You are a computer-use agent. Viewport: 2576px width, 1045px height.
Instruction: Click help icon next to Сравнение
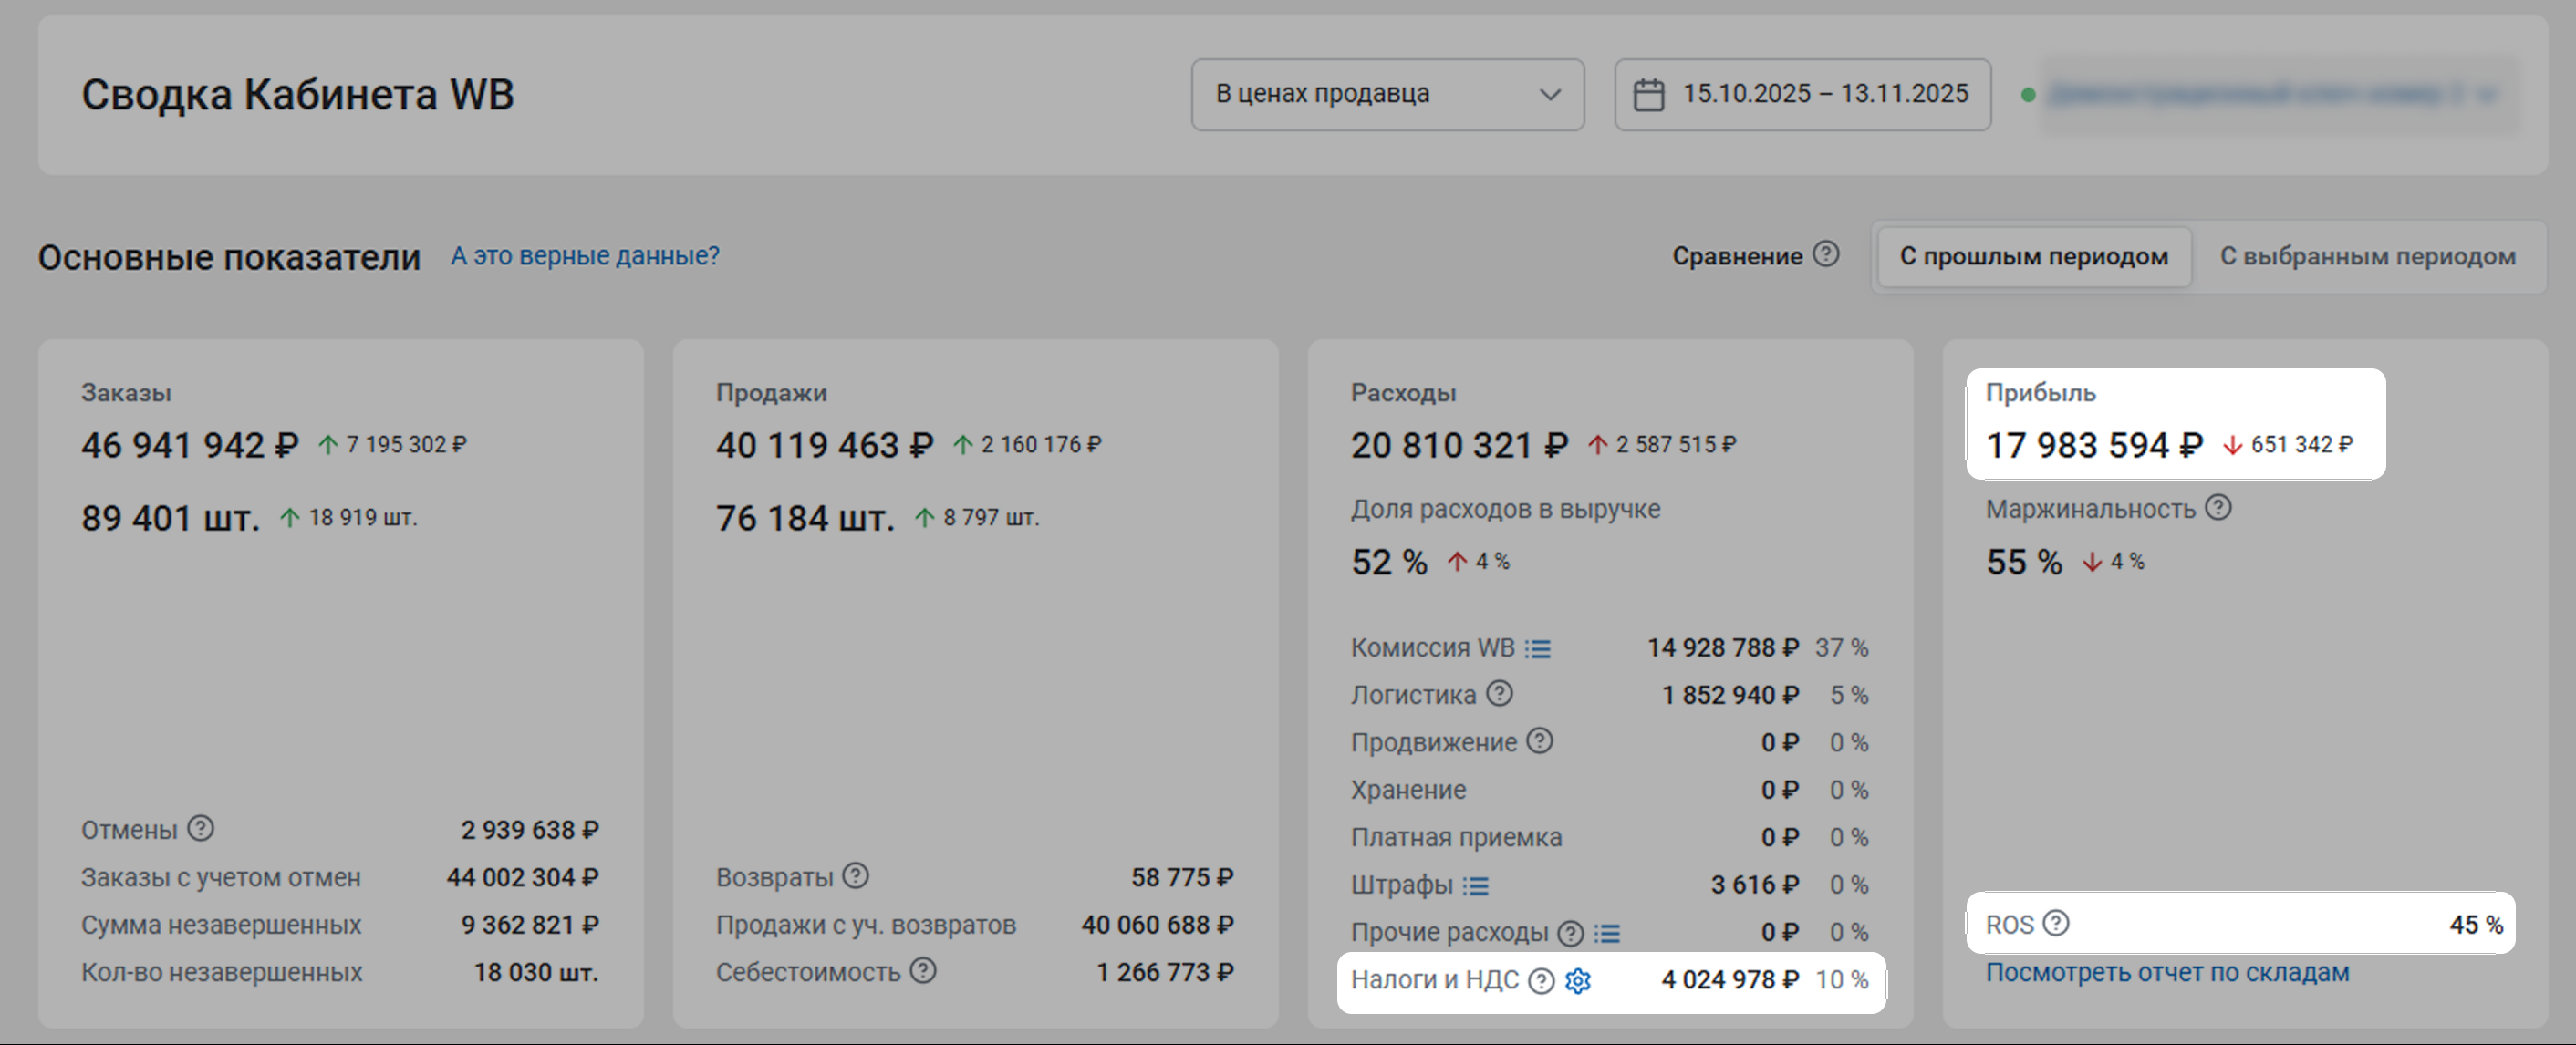1826,254
